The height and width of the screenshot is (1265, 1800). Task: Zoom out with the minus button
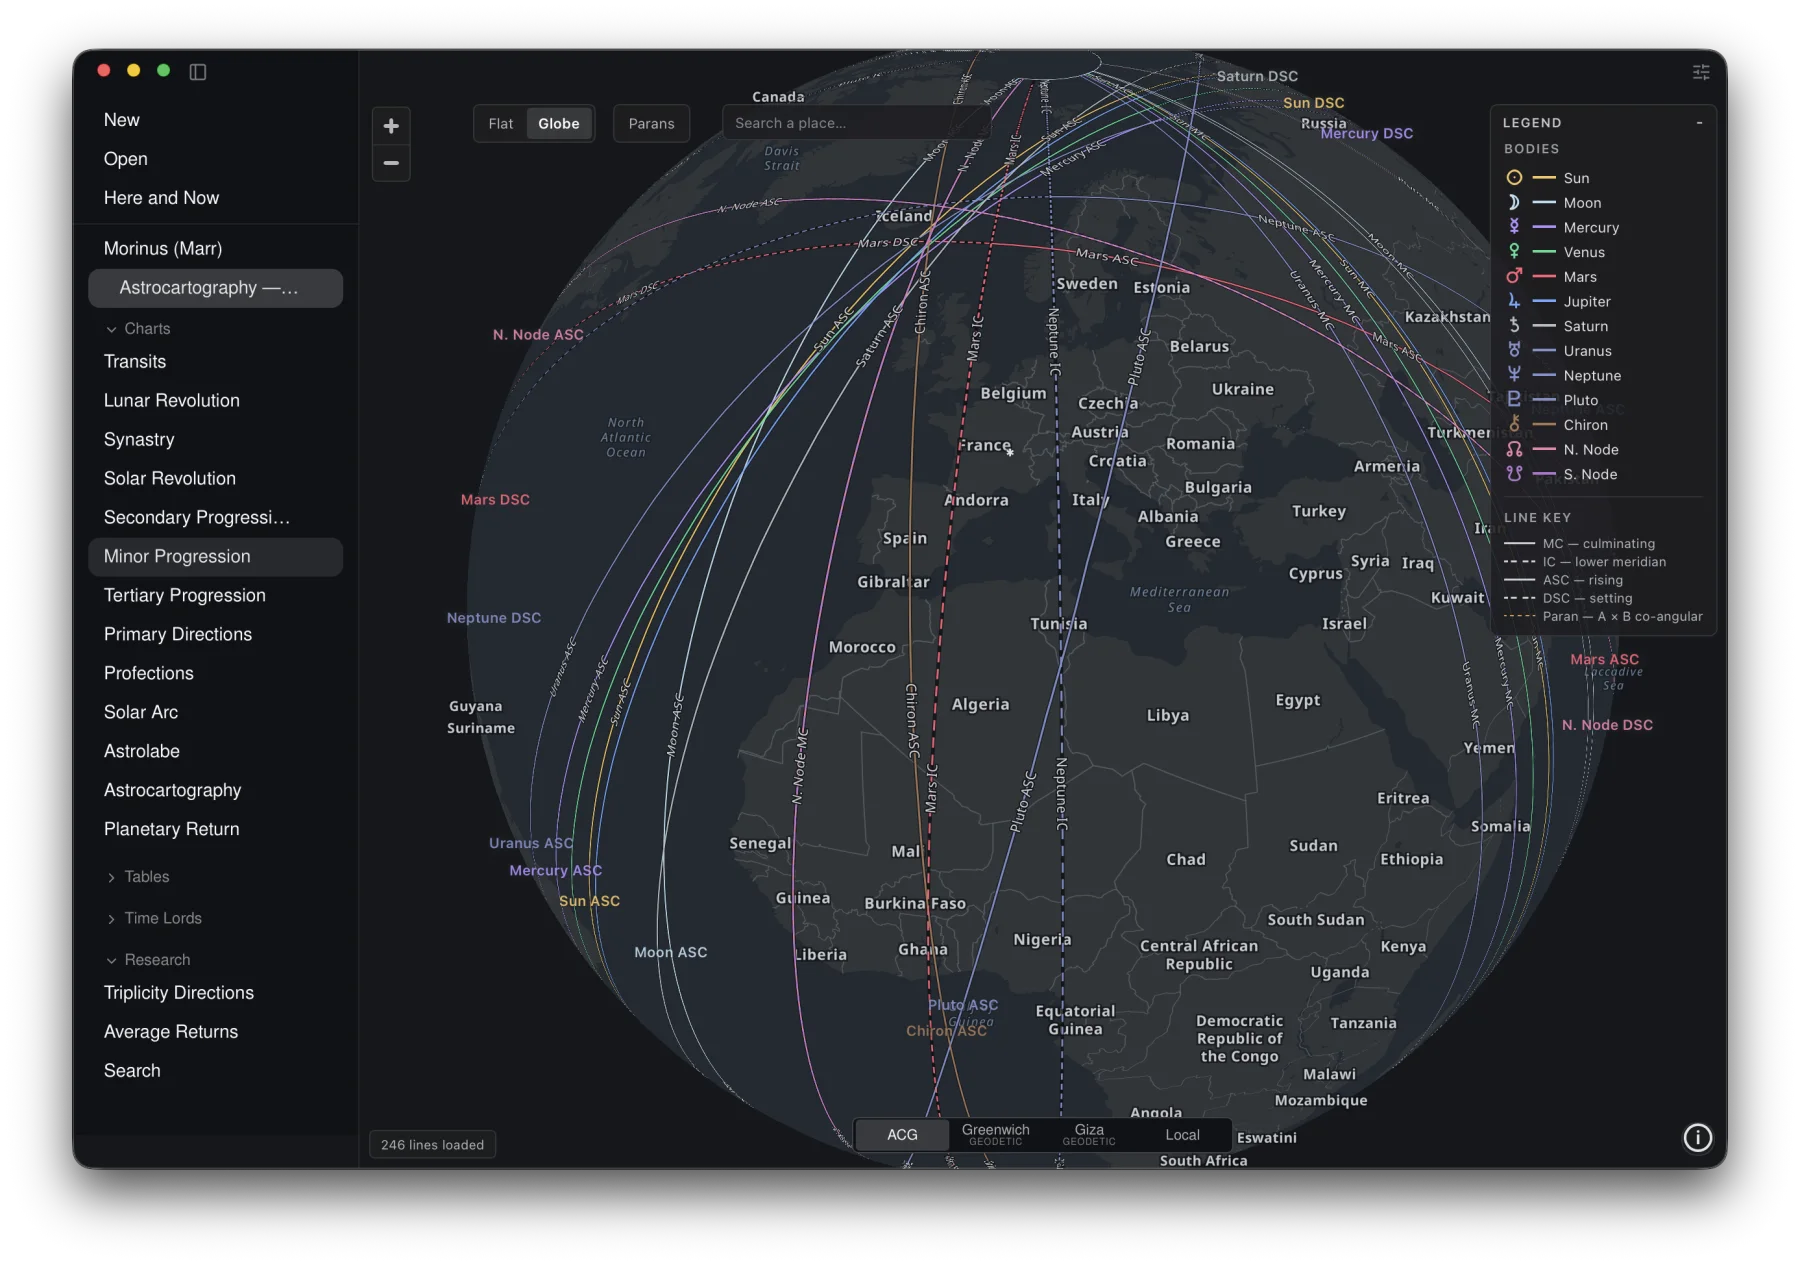(x=391, y=163)
